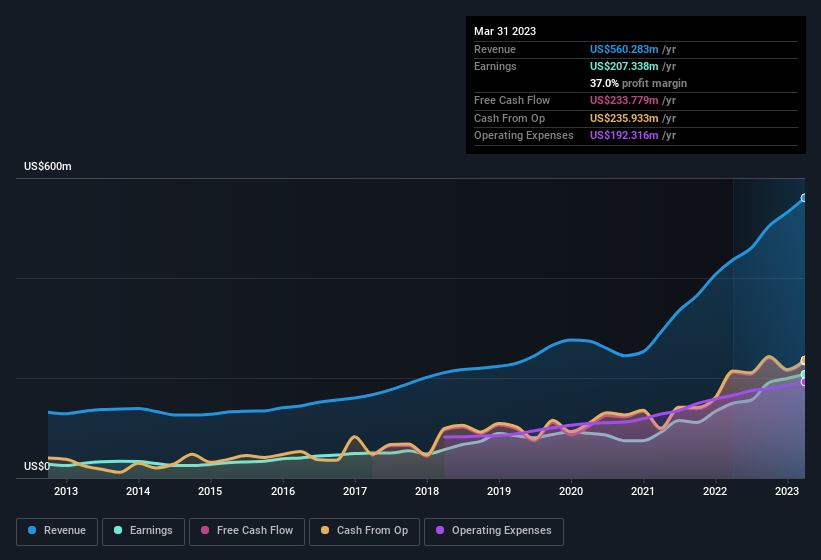Click Operating Expenses endpoint marker
The height and width of the screenshot is (560, 821).
(x=804, y=382)
